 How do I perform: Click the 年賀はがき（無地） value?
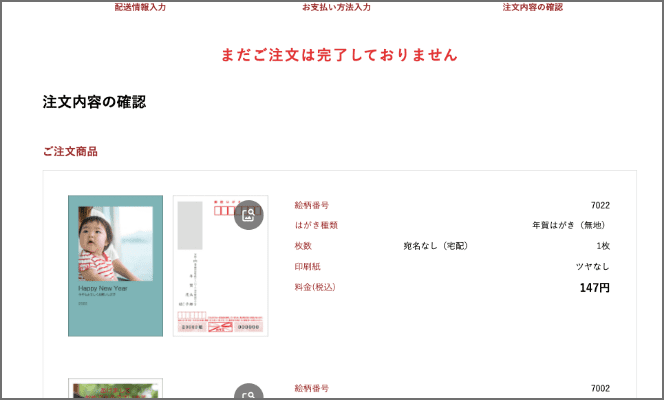coord(571,225)
